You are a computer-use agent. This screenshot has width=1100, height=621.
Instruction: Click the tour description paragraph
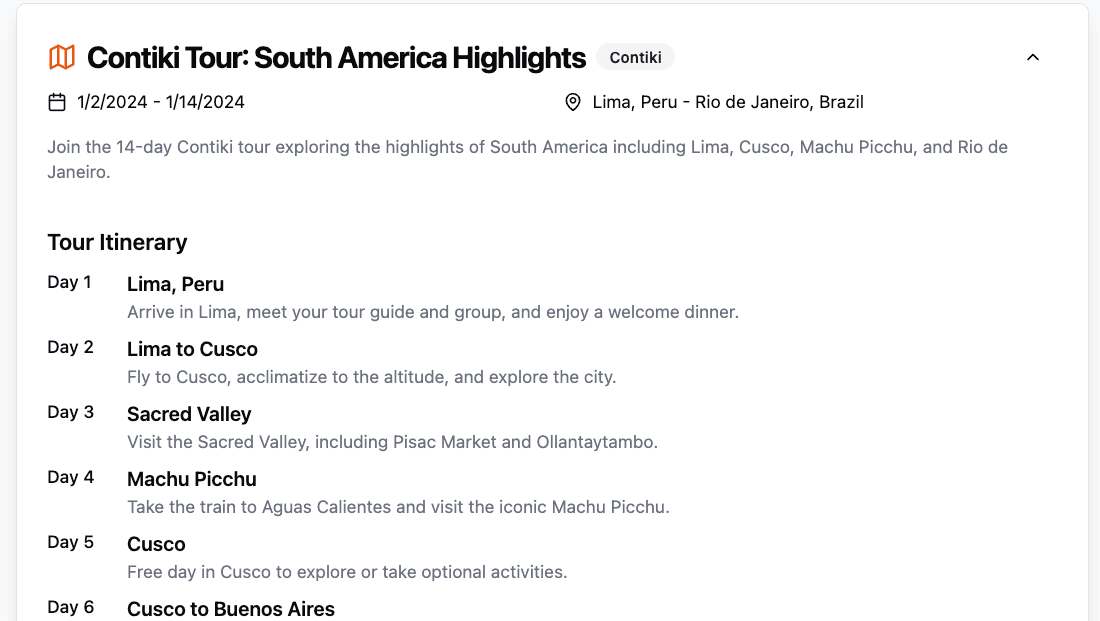point(528,159)
